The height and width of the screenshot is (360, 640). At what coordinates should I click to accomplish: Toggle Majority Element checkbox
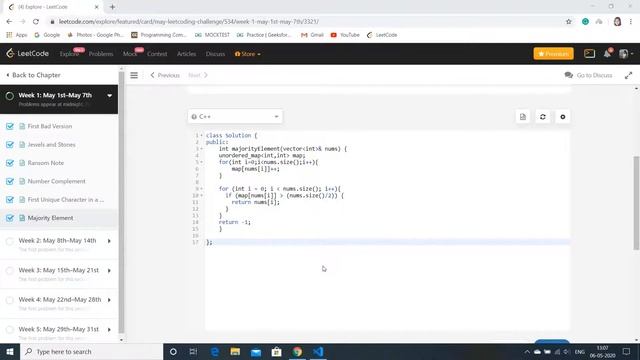[10, 218]
